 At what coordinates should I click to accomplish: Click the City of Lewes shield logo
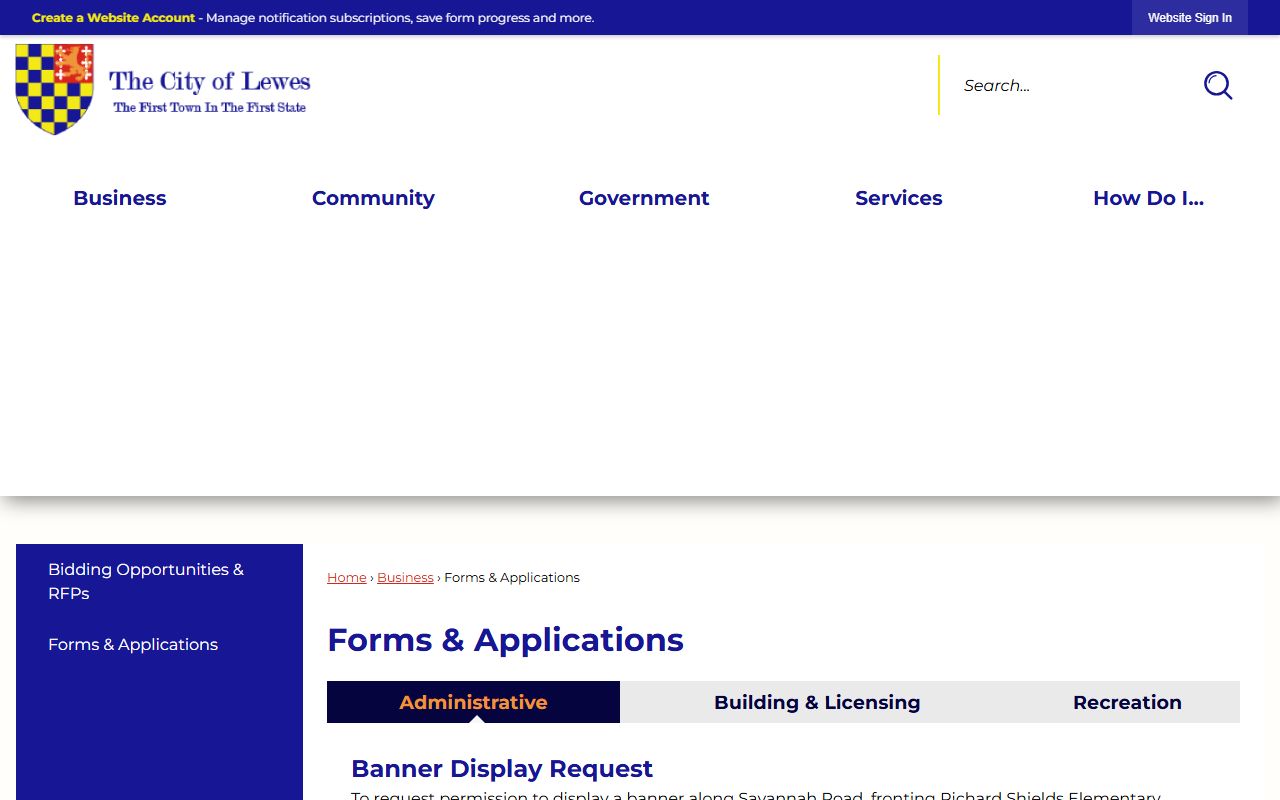pos(54,88)
